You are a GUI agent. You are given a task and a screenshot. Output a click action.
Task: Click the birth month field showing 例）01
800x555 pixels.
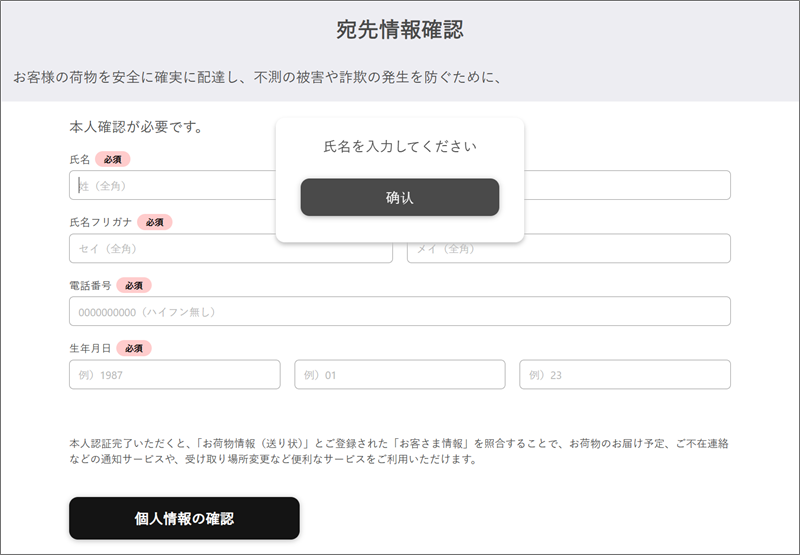click(399, 374)
